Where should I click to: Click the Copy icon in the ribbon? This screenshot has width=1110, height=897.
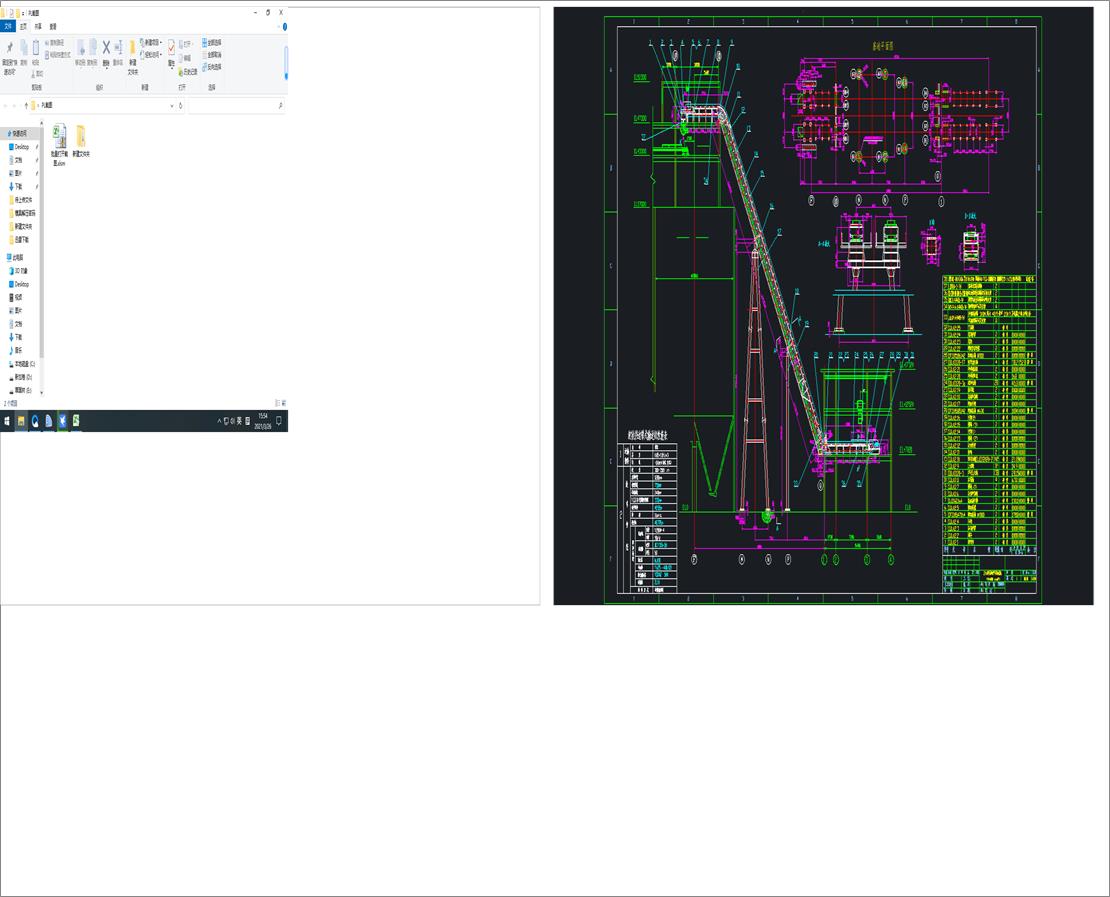point(23,48)
